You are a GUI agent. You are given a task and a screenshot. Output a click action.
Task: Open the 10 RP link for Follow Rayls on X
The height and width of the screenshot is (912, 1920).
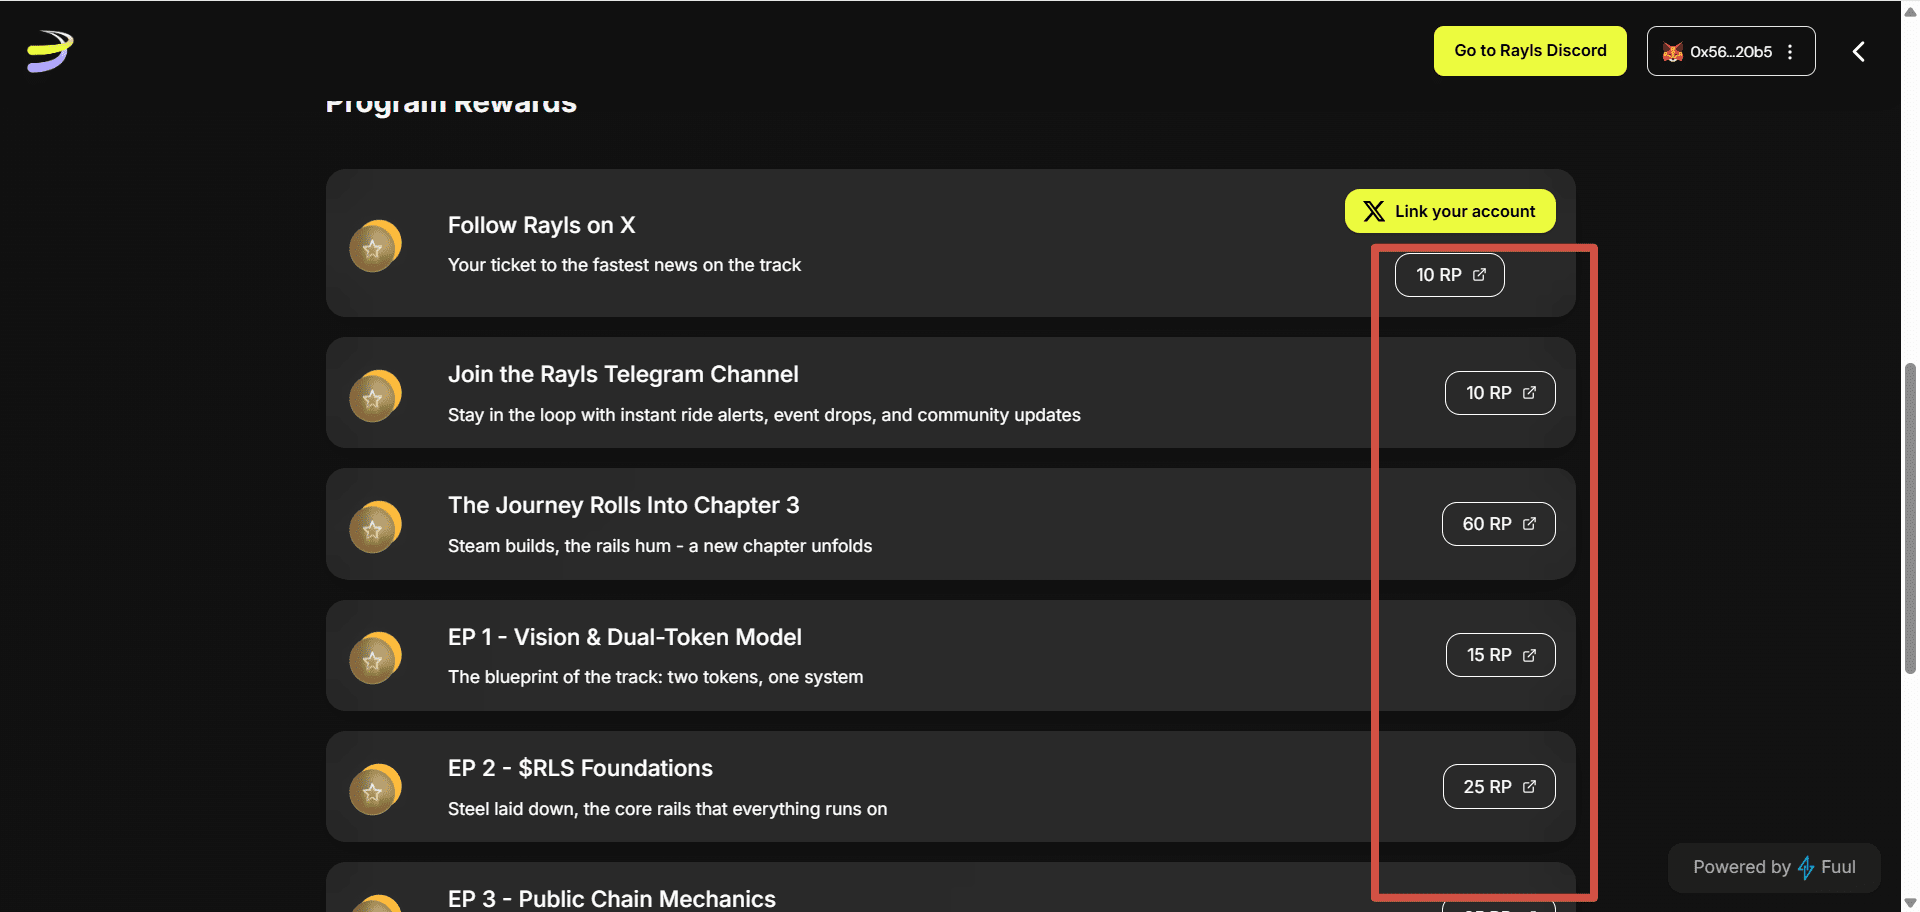coord(1449,275)
